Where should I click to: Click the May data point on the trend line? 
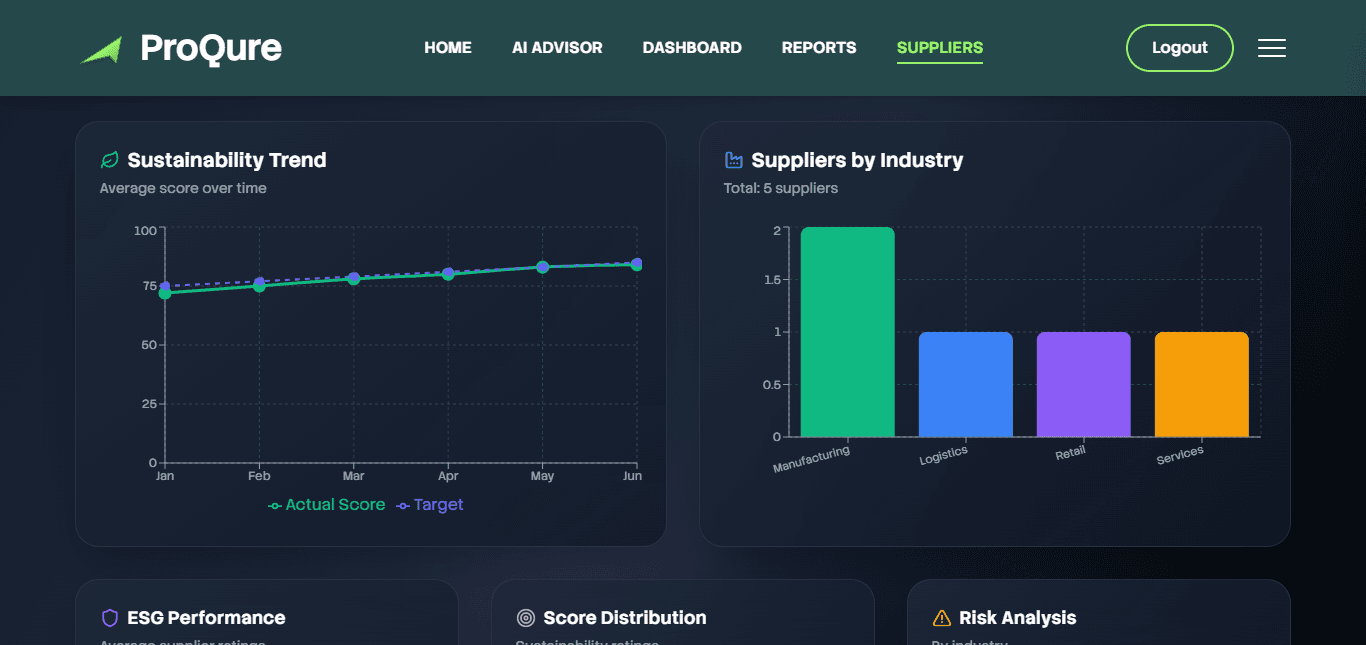click(x=542, y=266)
